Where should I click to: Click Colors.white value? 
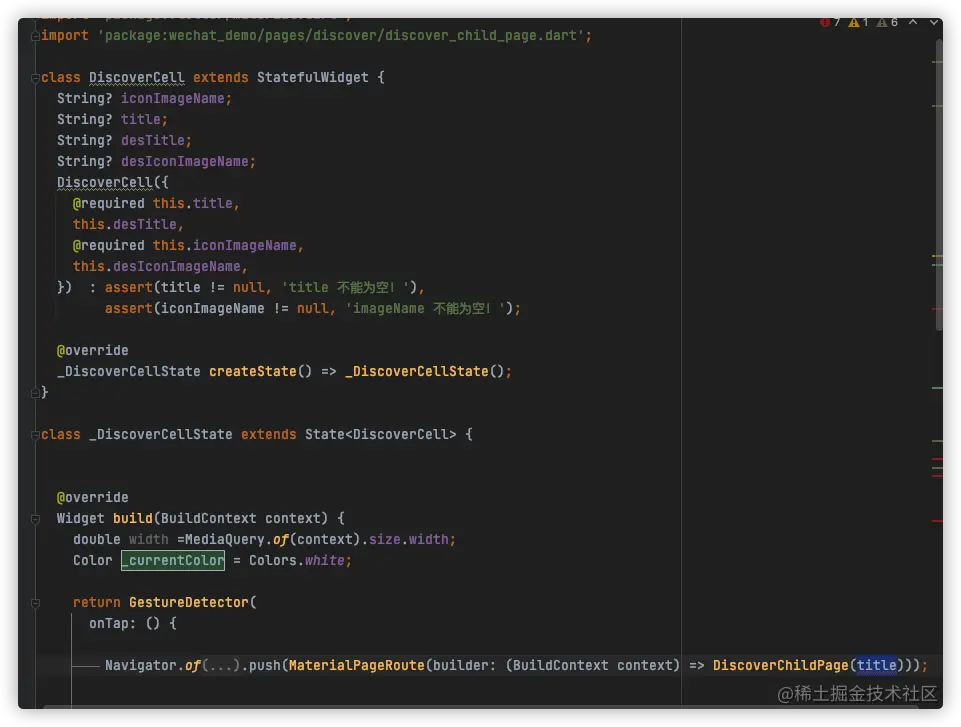point(297,560)
